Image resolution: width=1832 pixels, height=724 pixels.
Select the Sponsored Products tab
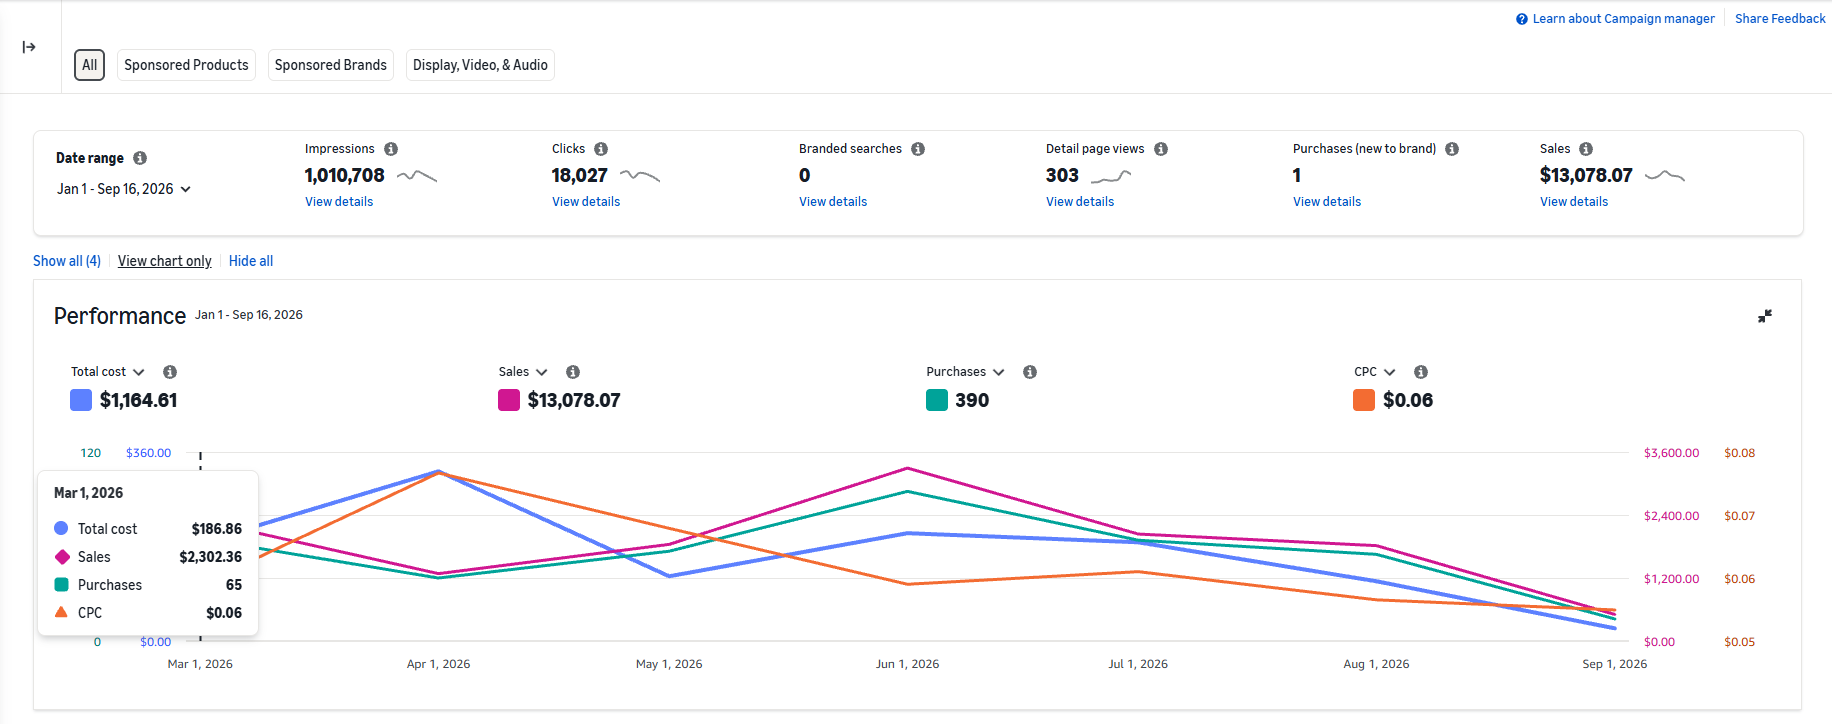(186, 65)
